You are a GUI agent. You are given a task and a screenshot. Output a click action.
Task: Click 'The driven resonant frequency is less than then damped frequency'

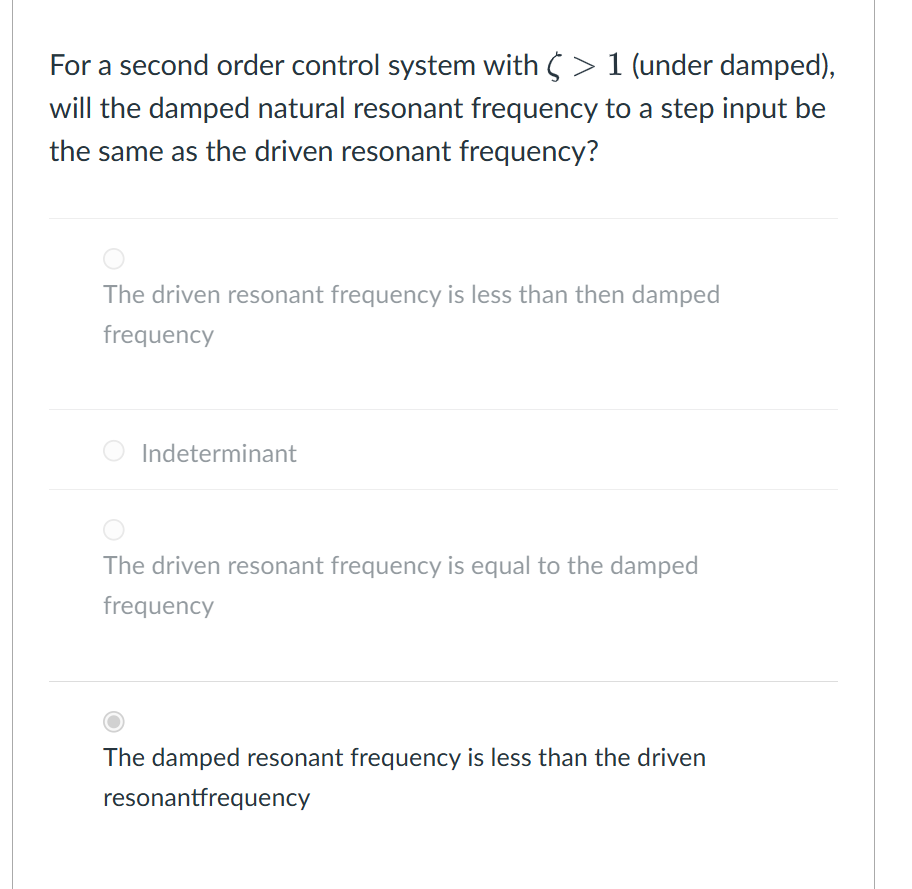(x=411, y=314)
